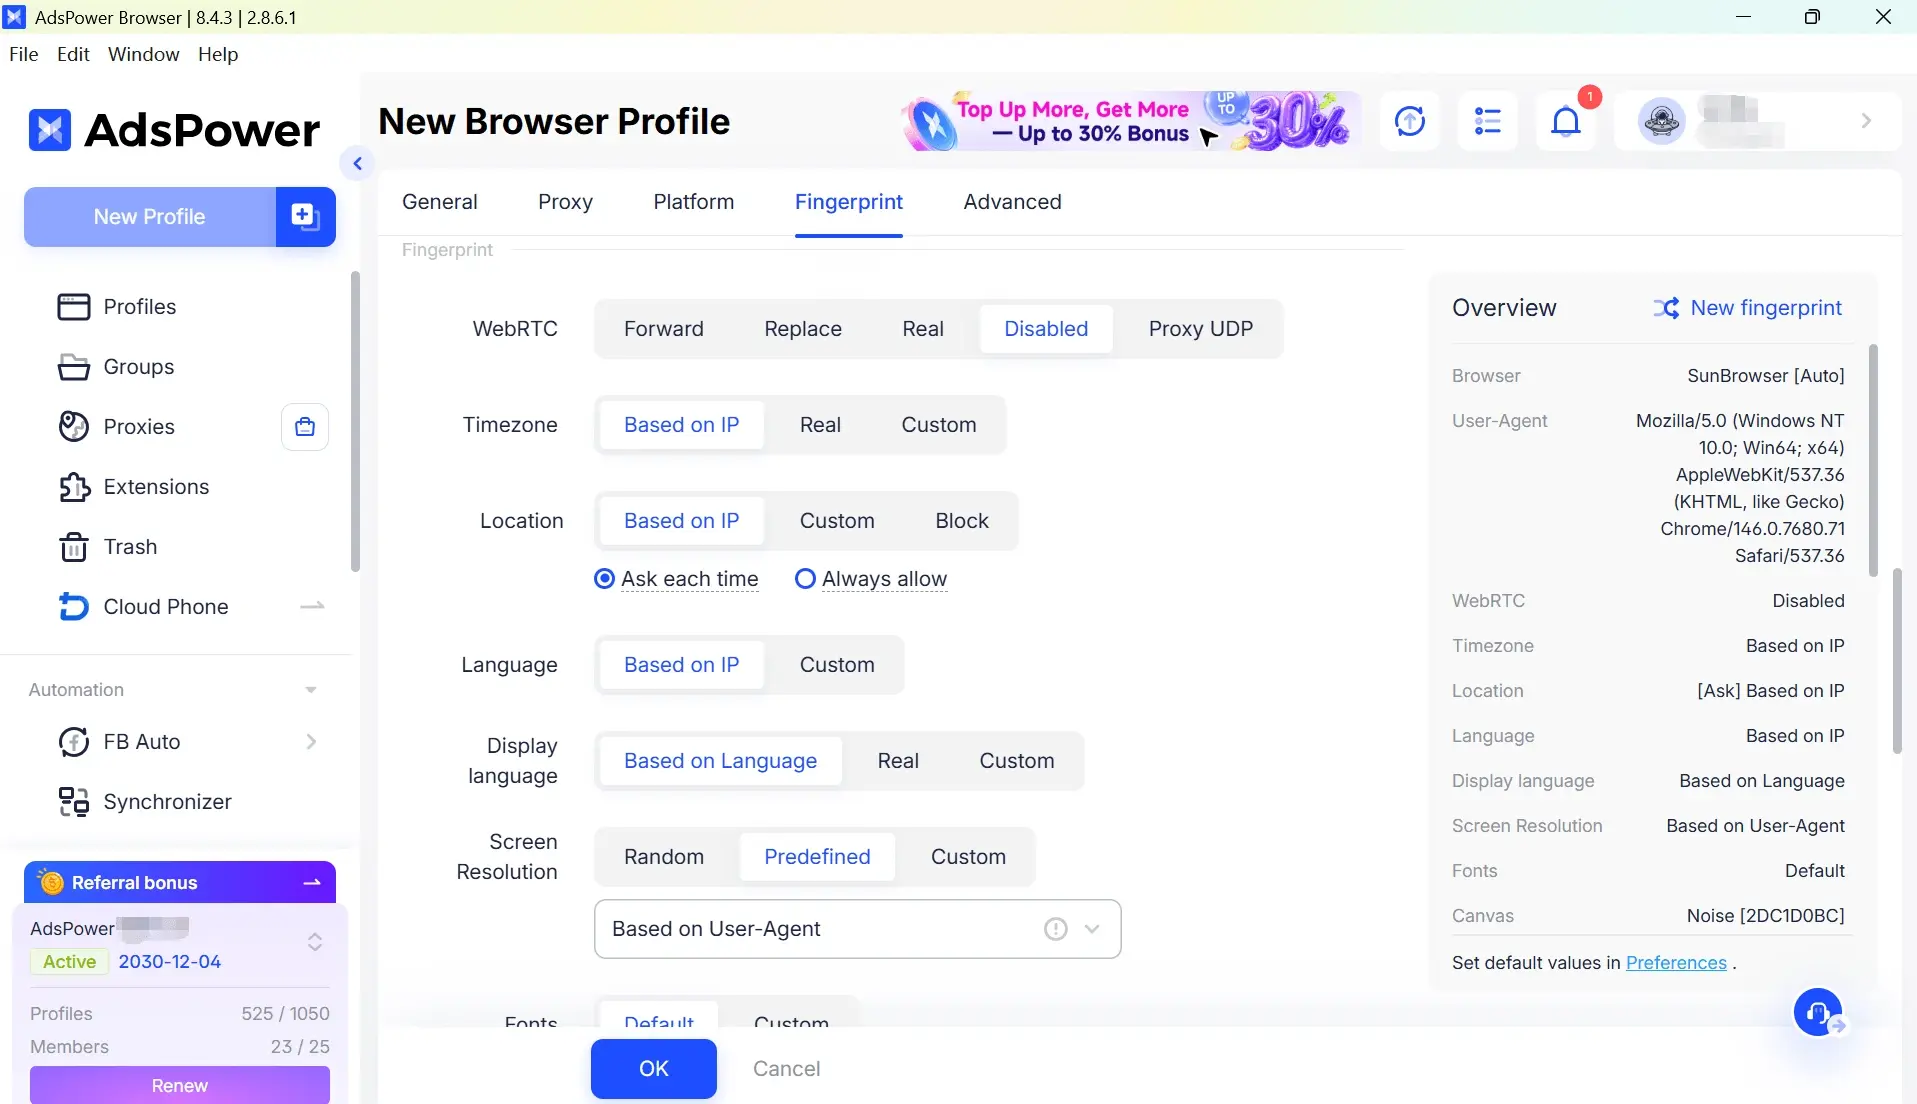The image size is (1917, 1104).
Task: Open Based on User-Agent resolution dropdown
Action: pyautogui.click(x=857, y=929)
